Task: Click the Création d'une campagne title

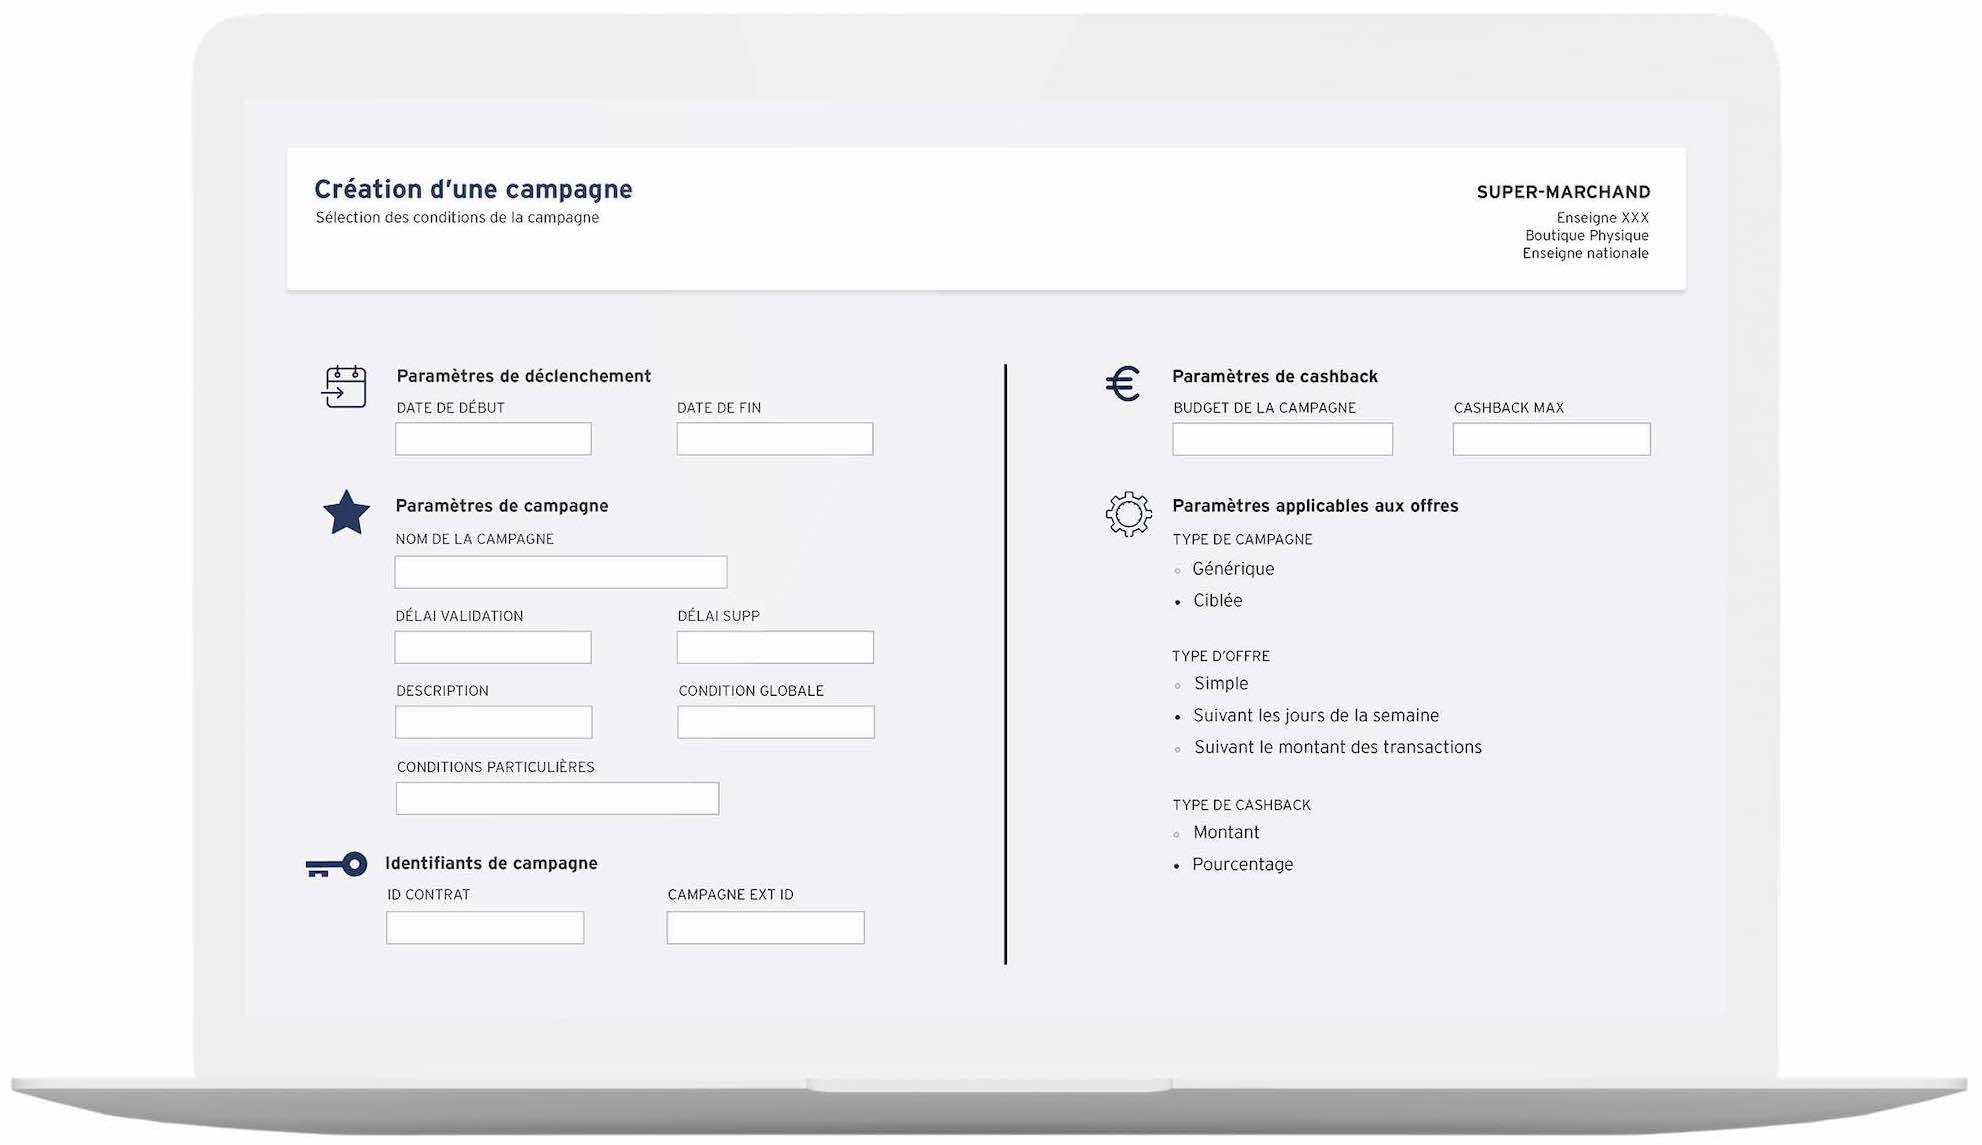Action: pos(474,190)
